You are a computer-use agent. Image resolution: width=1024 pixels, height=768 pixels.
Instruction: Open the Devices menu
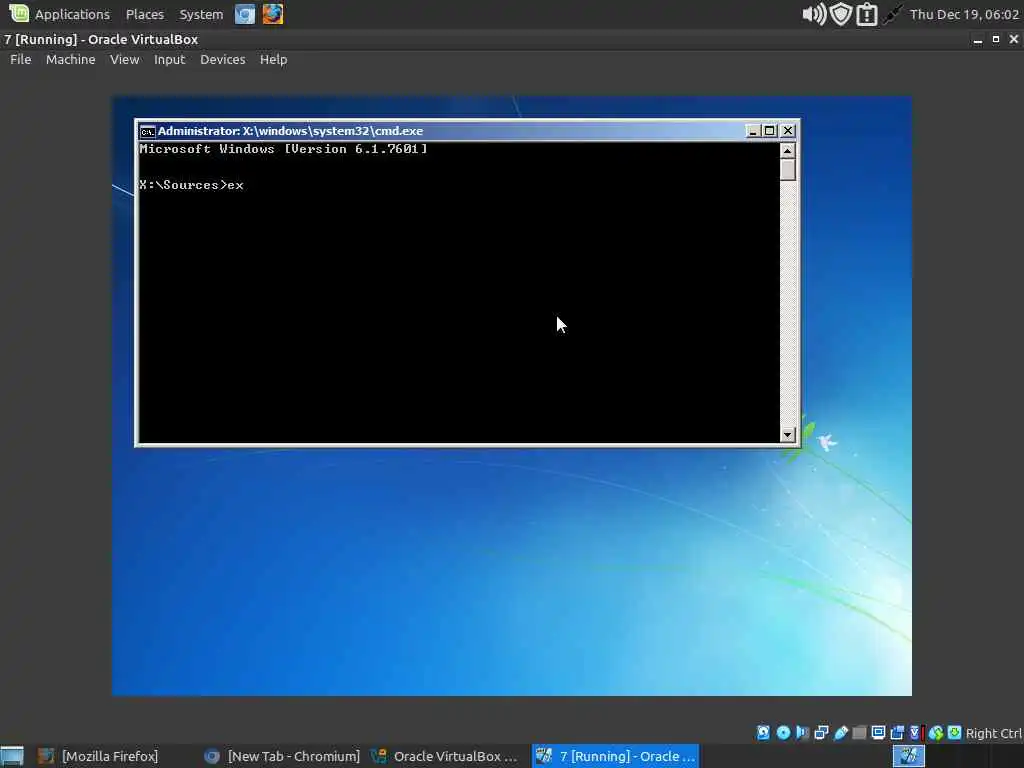222,59
